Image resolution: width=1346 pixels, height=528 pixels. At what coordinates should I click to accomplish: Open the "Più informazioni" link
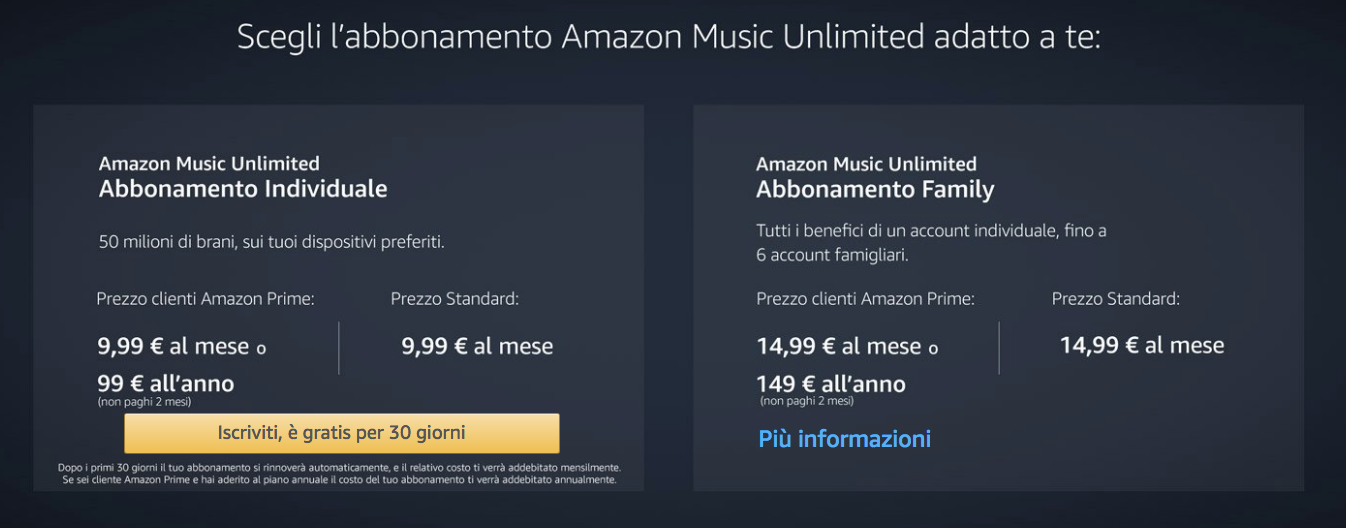click(844, 439)
